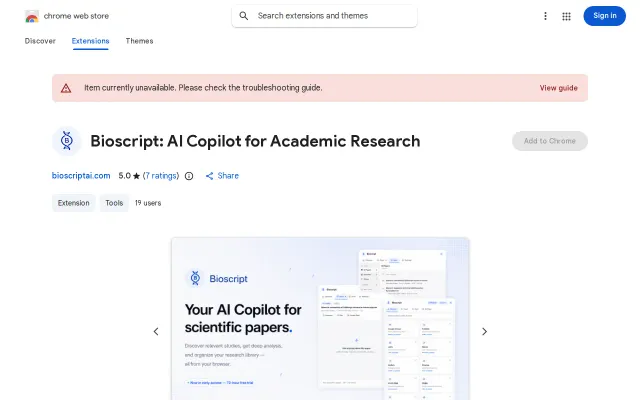Viewport: 640px width, 400px height.
Task: Click the Chrome Web Store rainbow logo
Action: (x=31, y=16)
